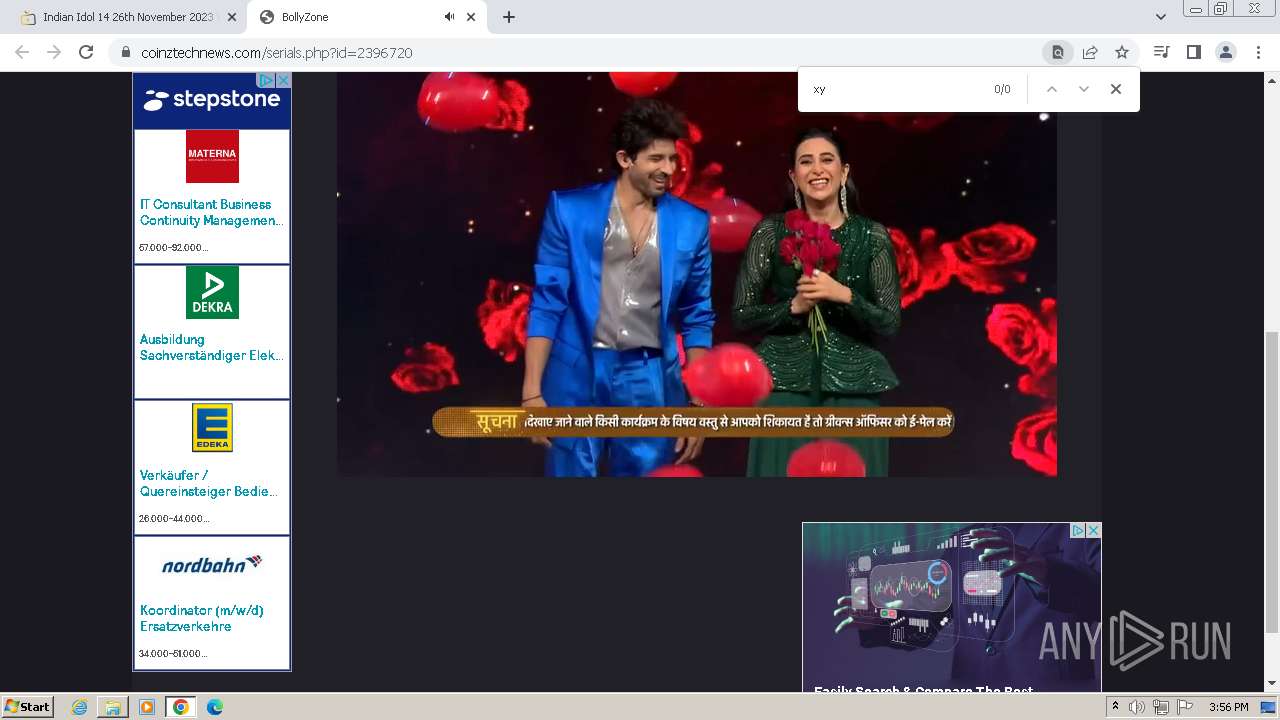The height and width of the screenshot is (720, 1280).
Task: Open AdChoices info on trading ad
Action: pyautogui.click(x=1078, y=531)
